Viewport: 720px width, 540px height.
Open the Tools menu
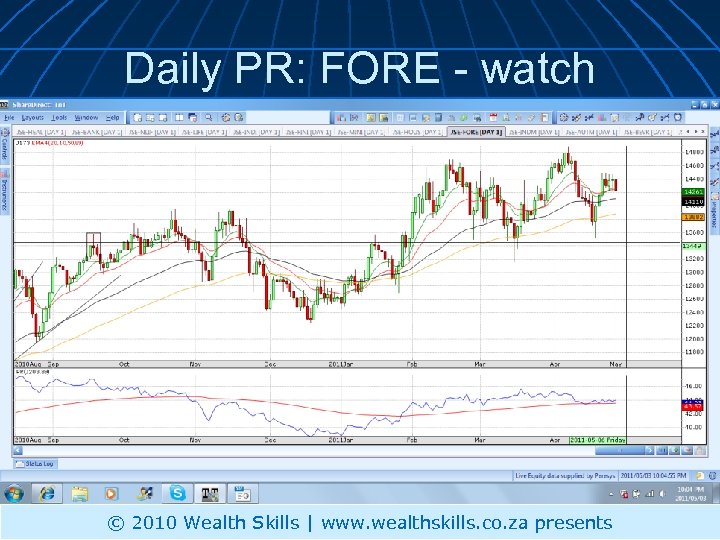59,118
